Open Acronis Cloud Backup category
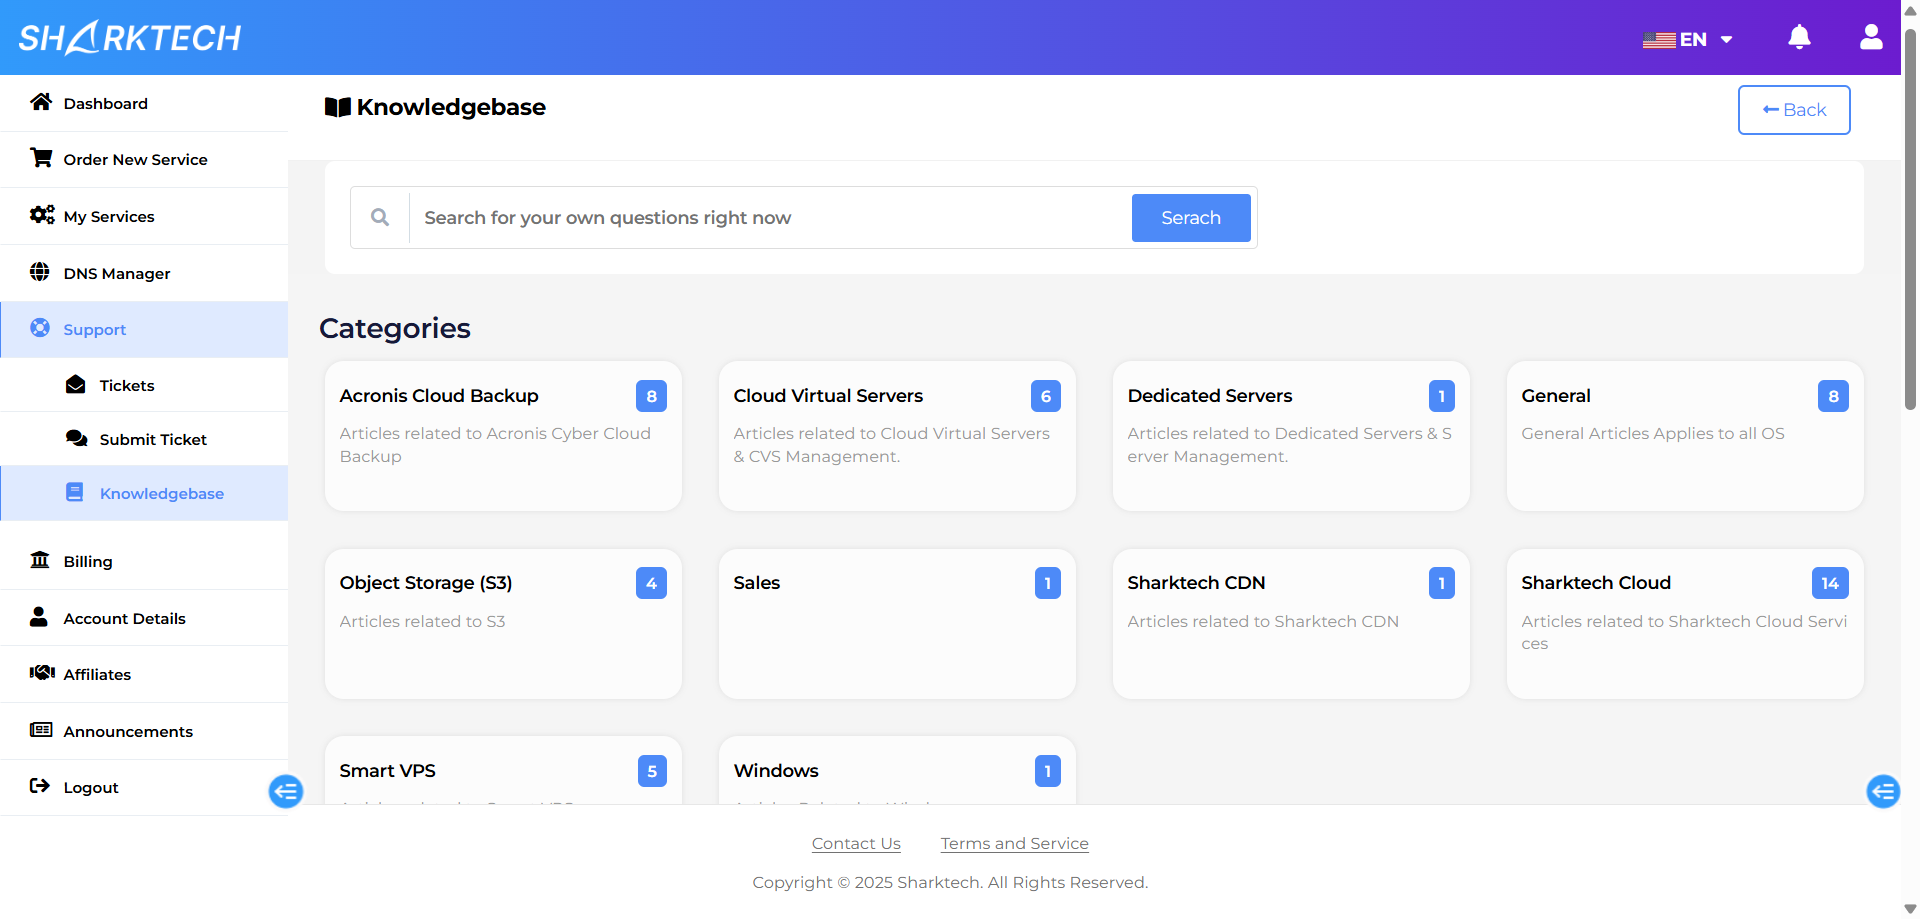This screenshot has width=1920, height=919. click(x=504, y=436)
